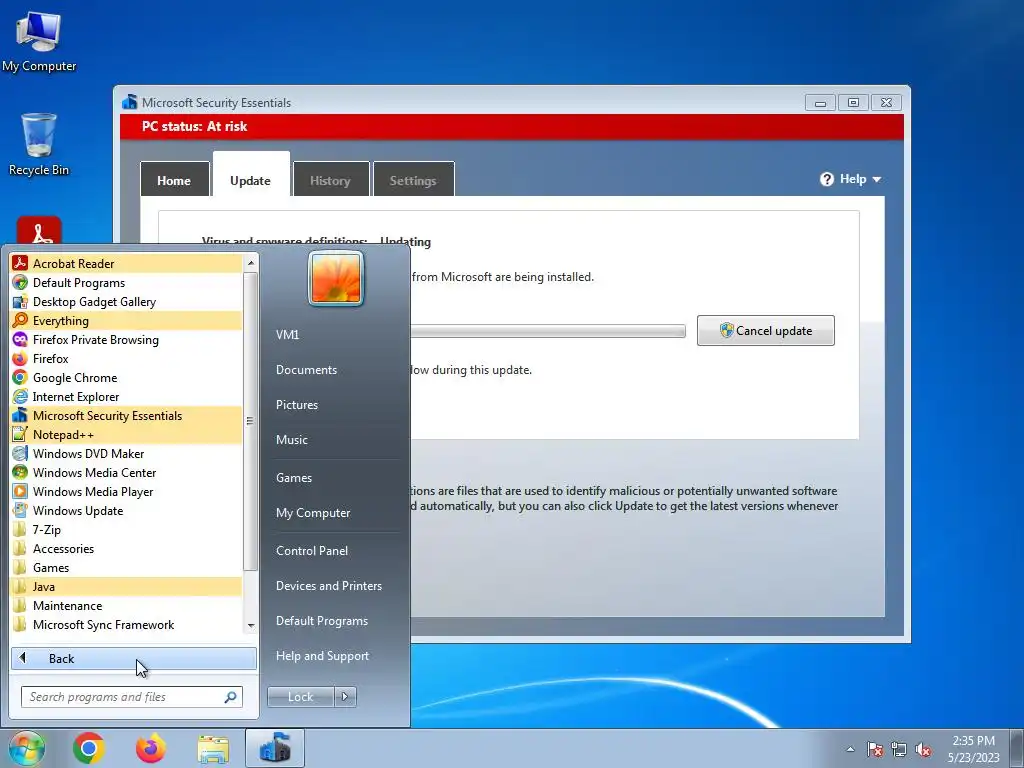Click the Search programs and files box
Screen dimensions: 1024x768
(131, 697)
